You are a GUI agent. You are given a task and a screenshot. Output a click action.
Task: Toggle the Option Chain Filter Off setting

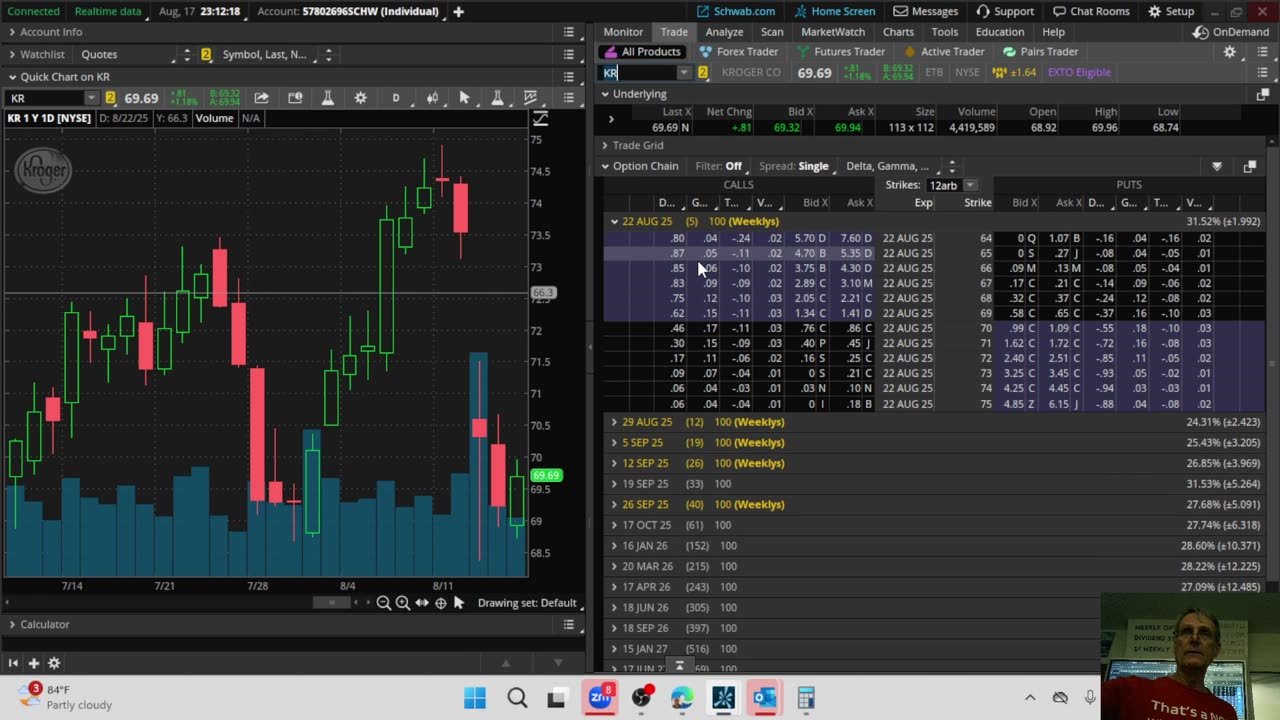click(719, 166)
